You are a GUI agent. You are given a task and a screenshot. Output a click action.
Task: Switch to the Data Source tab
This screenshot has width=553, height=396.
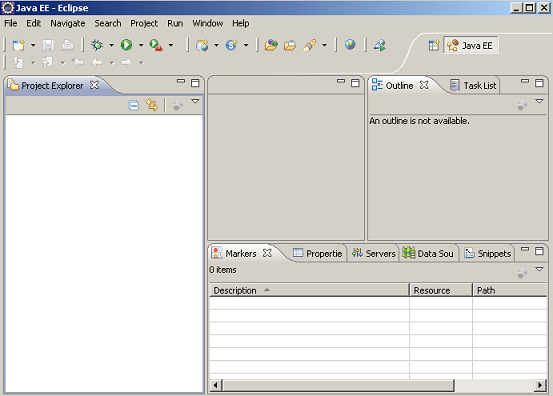[428, 254]
